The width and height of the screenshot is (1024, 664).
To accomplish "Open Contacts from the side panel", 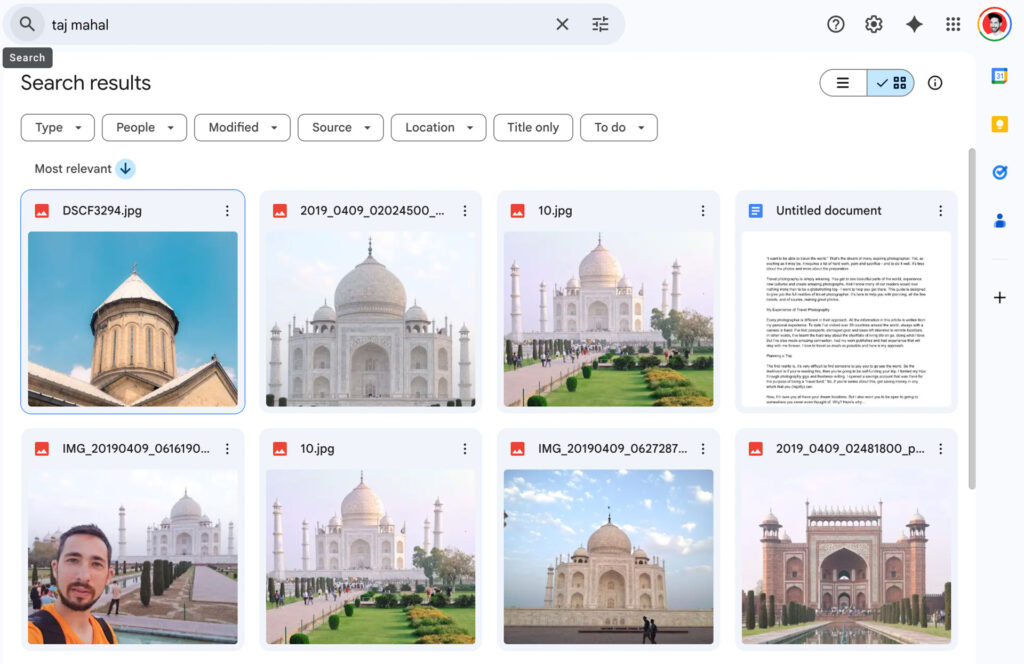I will (x=999, y=221).
